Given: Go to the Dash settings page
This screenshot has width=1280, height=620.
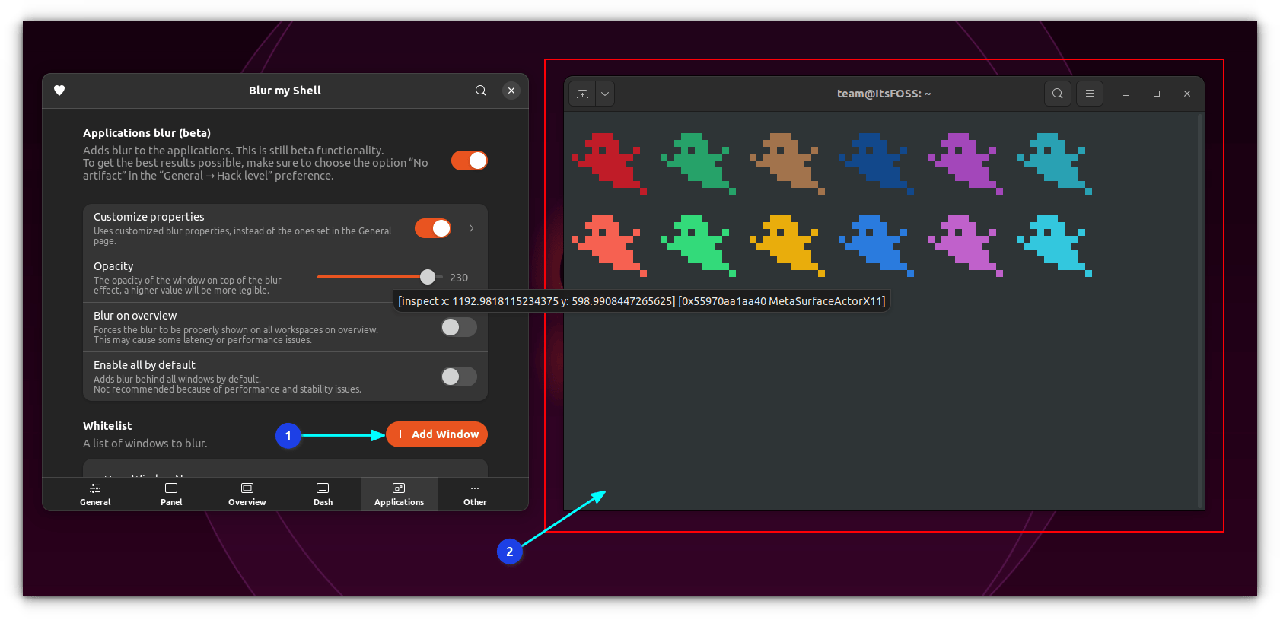Looking at the screenshot, I should (323, 494).
